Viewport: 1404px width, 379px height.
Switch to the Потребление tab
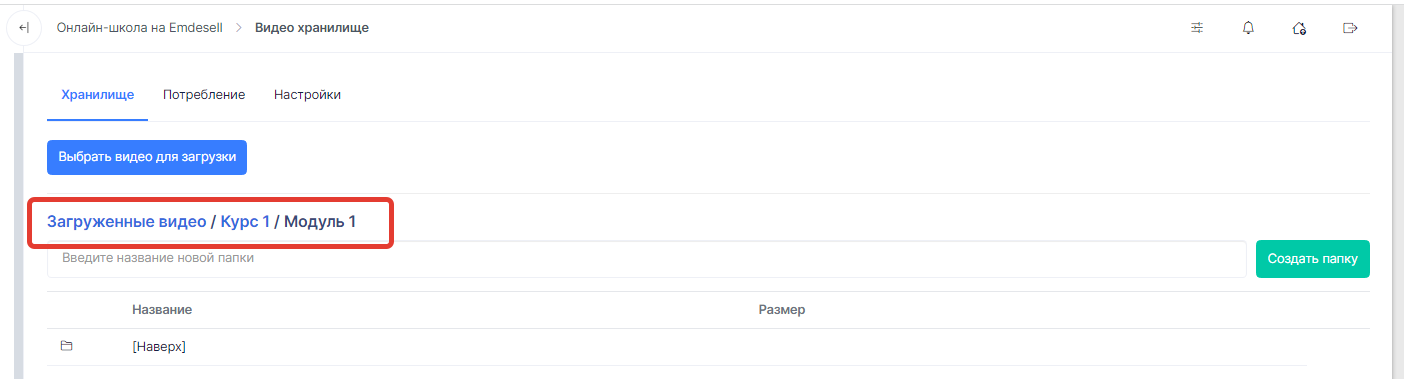pyautogui.click(x=204, y=95)
